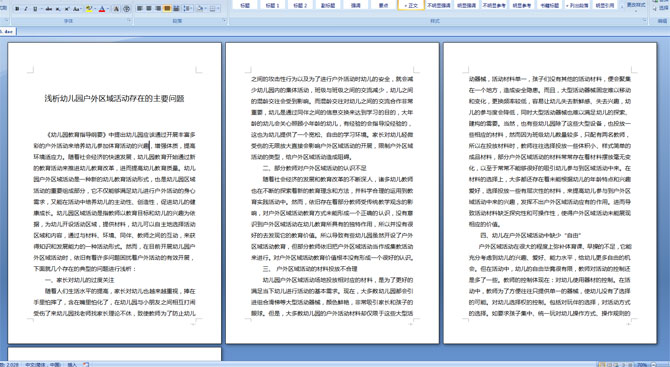Apply the 标题 2 style
The height and width of the screenshot is (367, 670).
click(300, 5)
